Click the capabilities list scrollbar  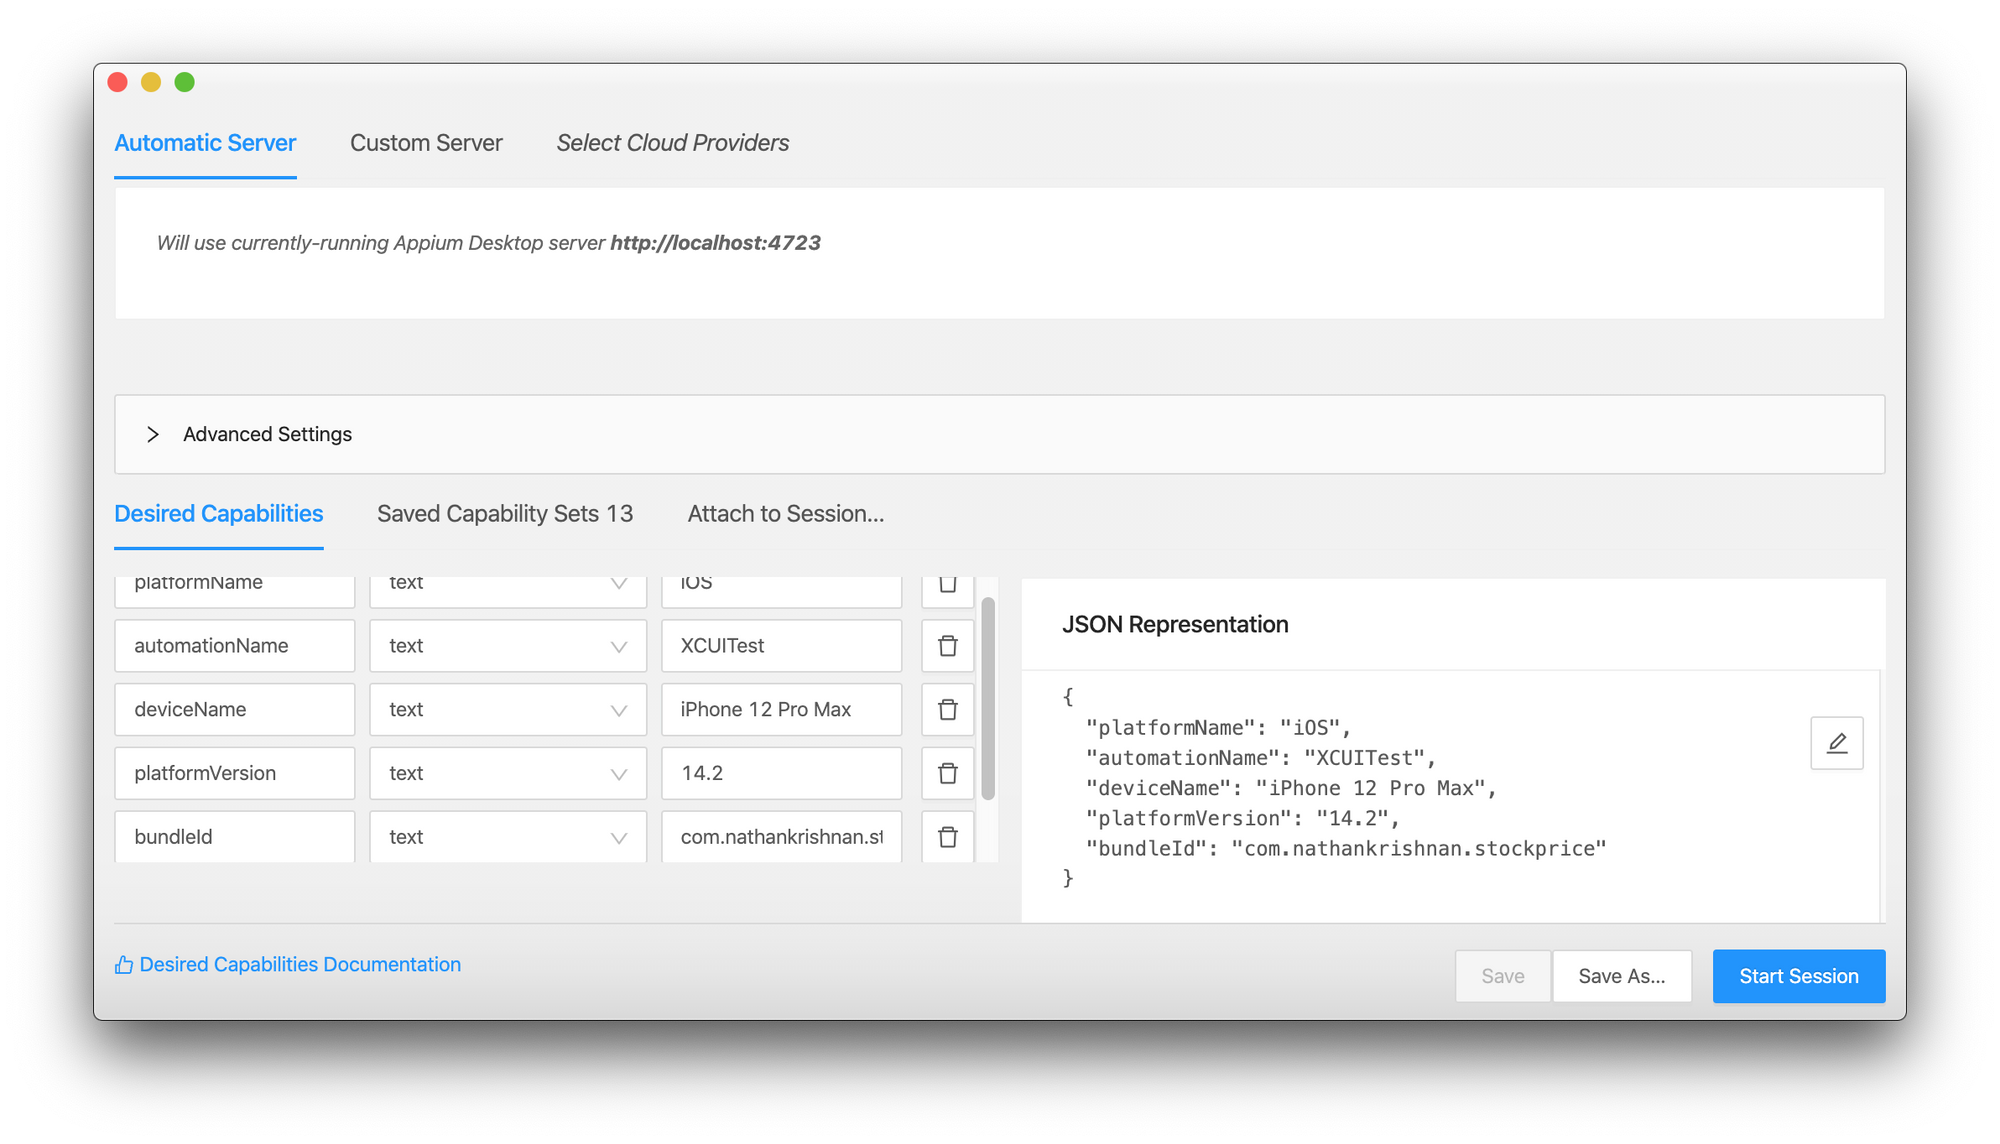point(988,700)
